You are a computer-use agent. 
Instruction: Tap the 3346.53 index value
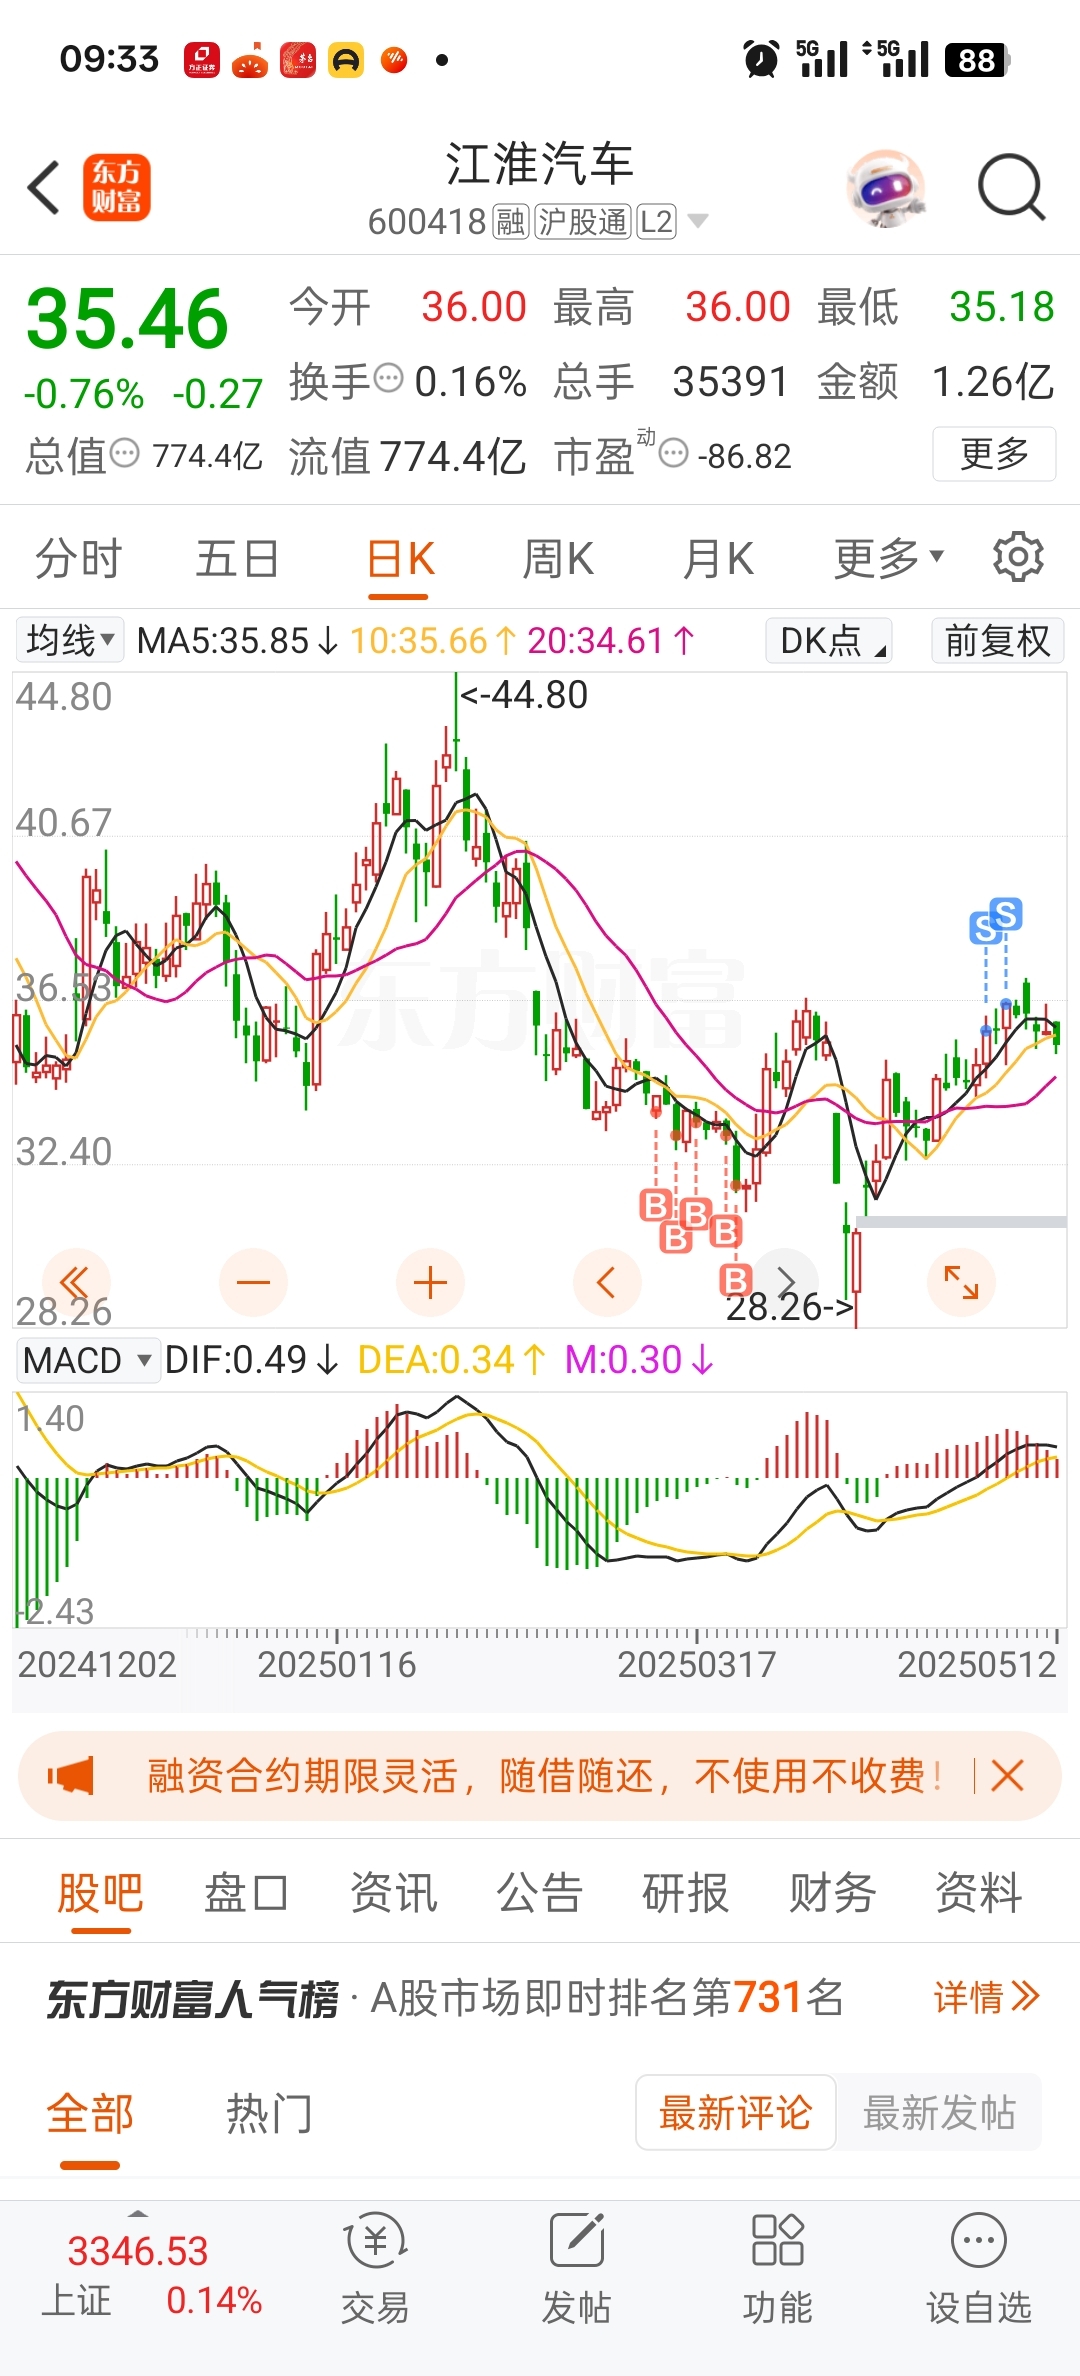tap(138, 2250)
